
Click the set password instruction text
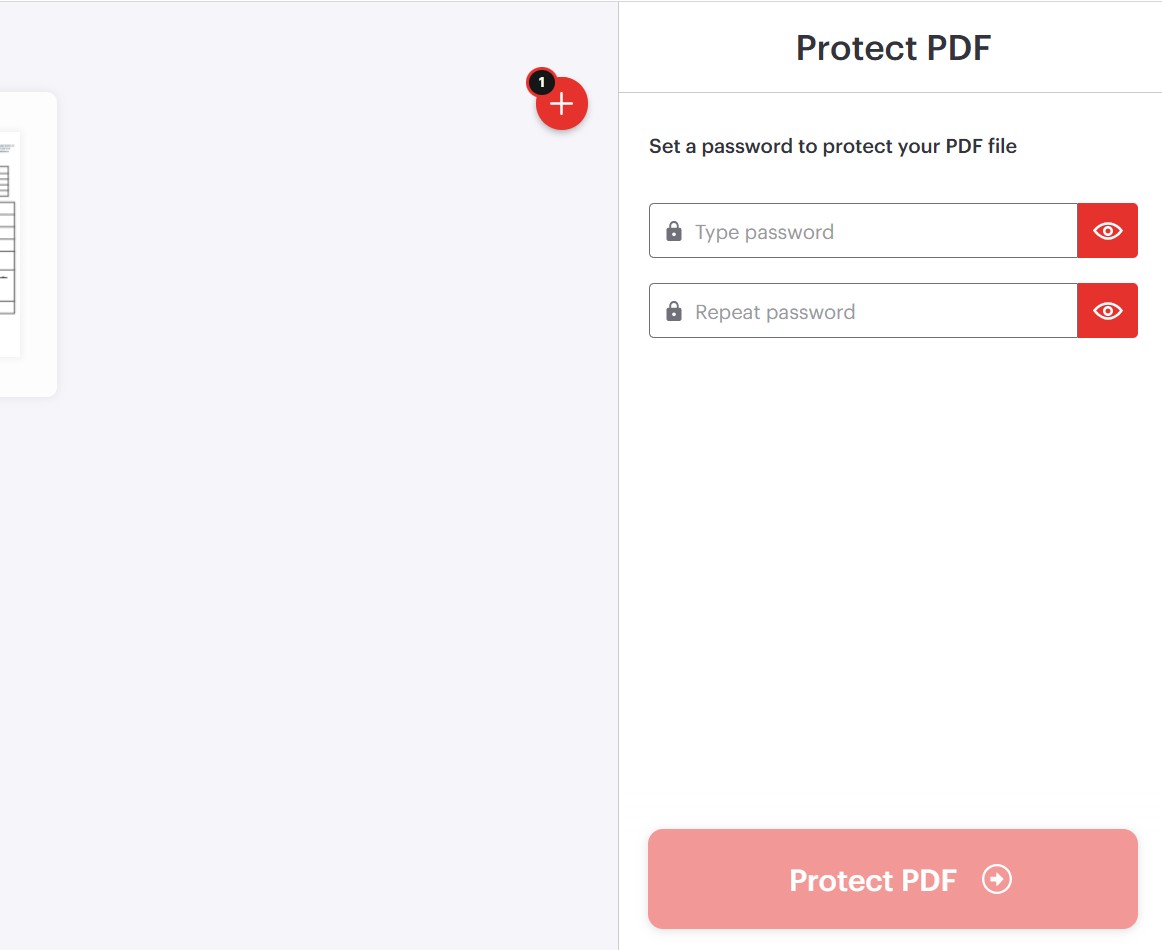pos(832,146)
